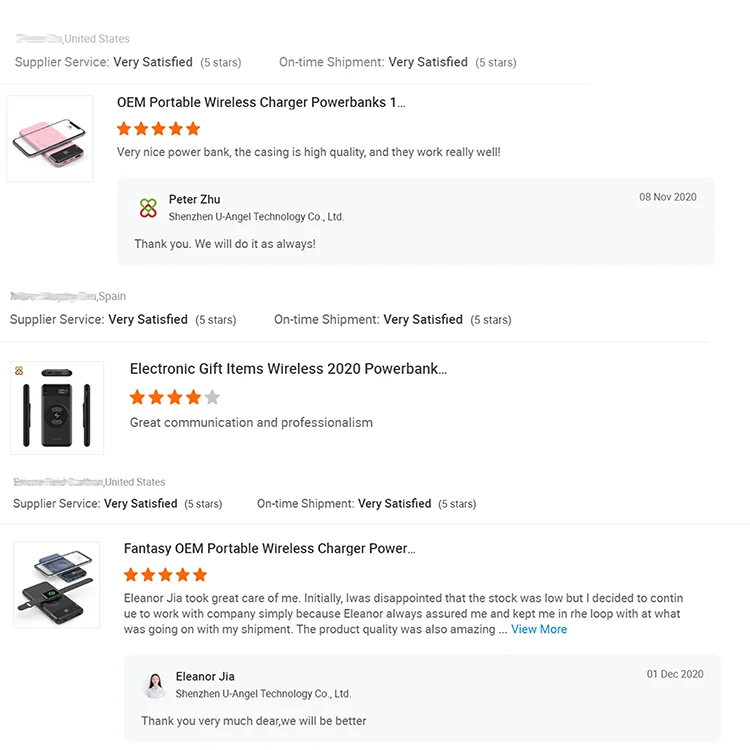Screen dimensions: 750x750
Task: Click Shenzhen U-Angel Technology under Peter Zhu
Action: point(256,217)
